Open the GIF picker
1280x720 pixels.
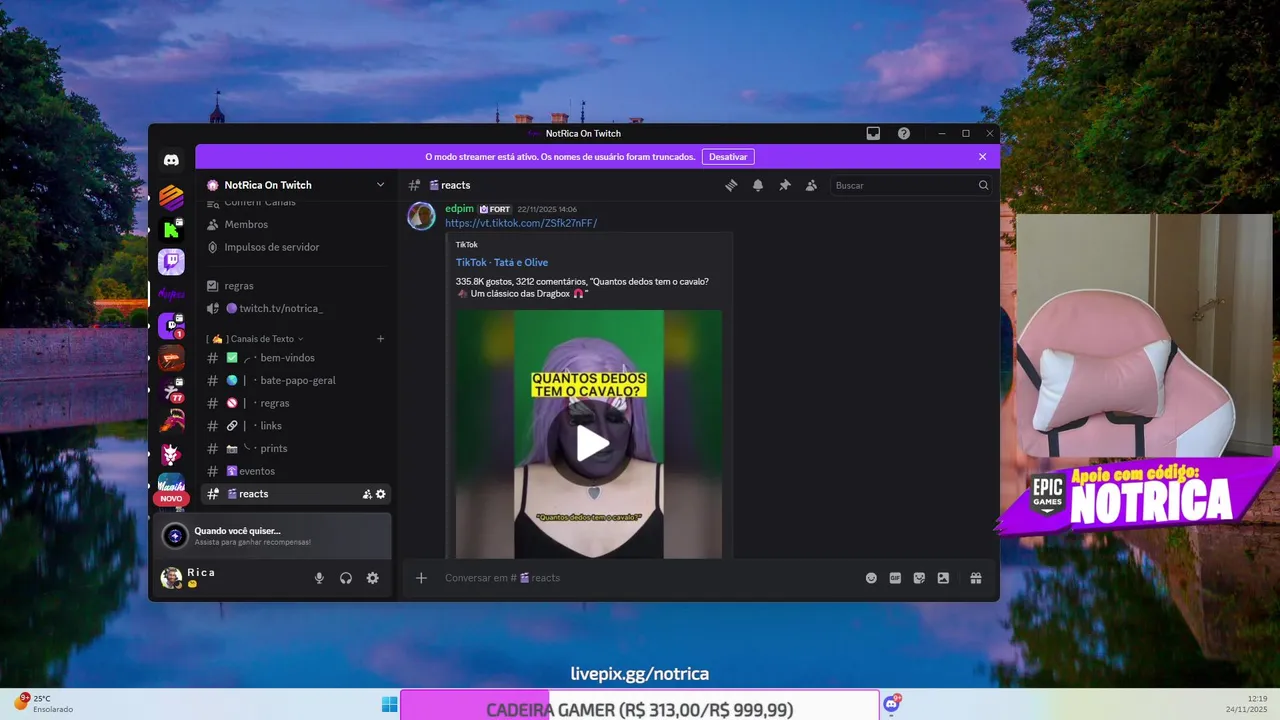tap(895, 578)
